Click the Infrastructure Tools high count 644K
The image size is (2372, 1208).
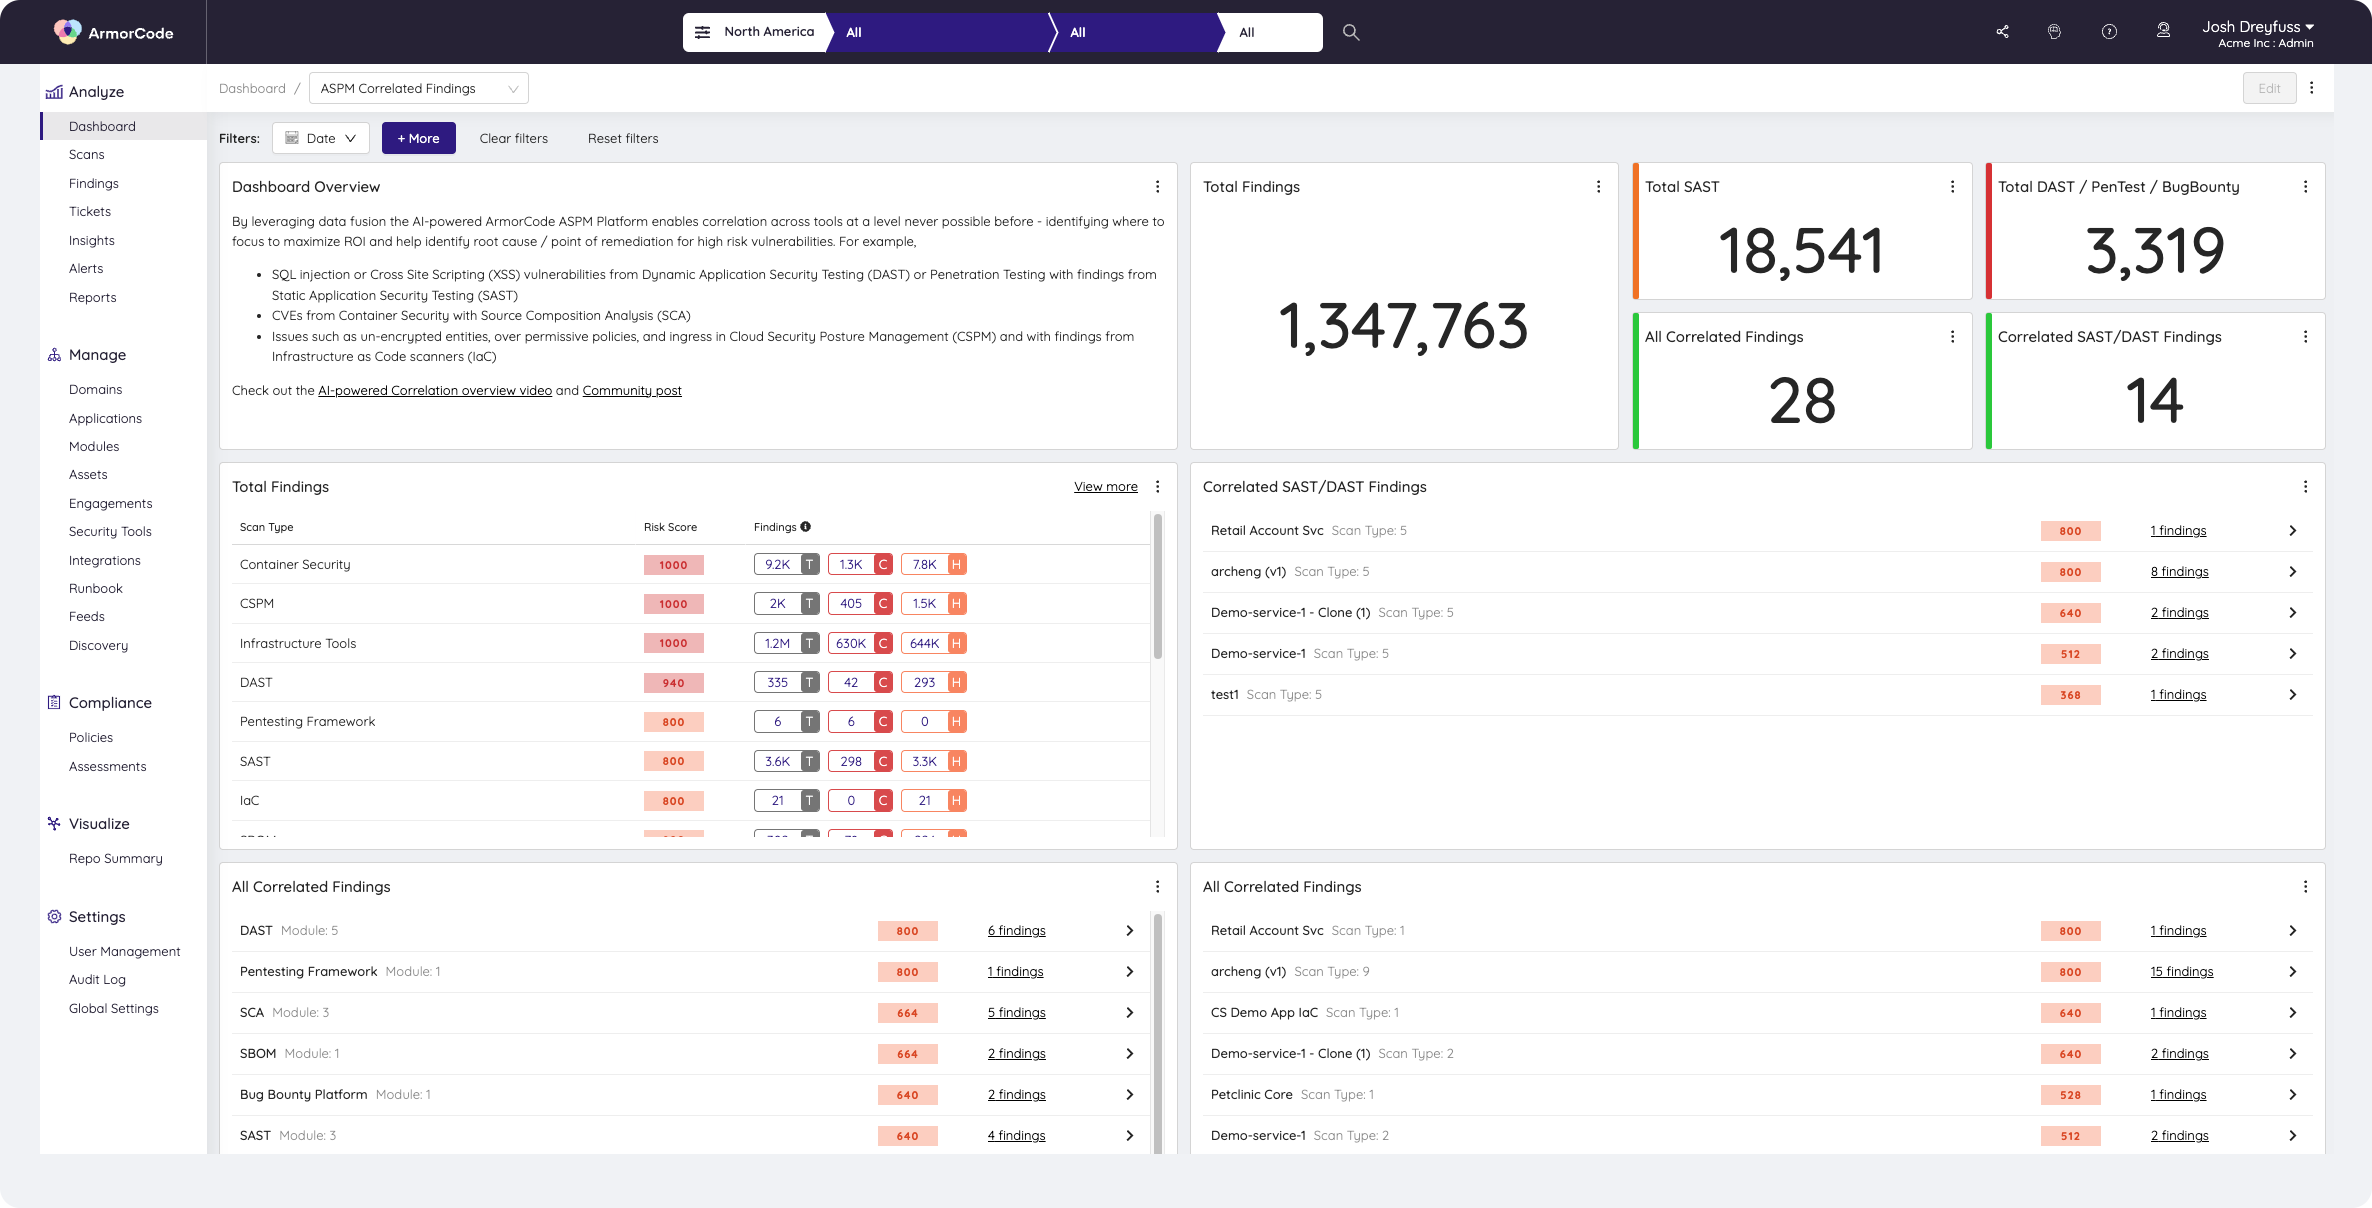934,644
